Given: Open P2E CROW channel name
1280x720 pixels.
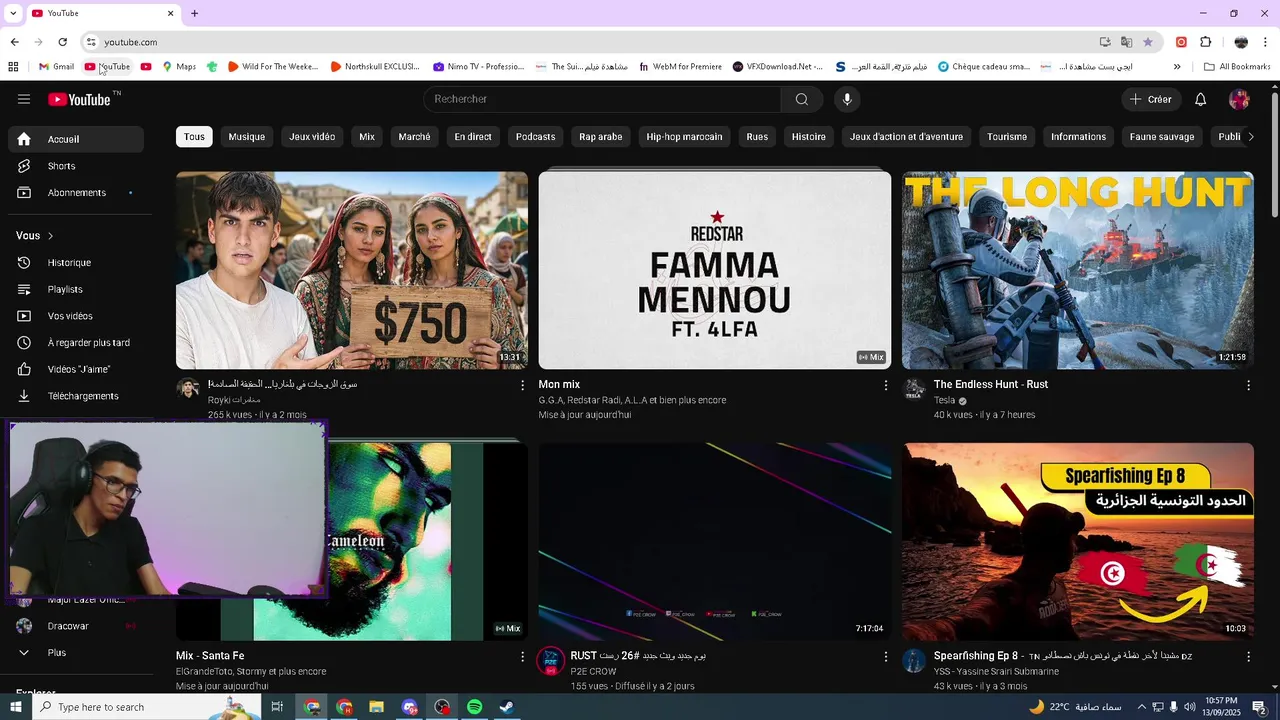Looking at the screenshot, I should coord(593,671).
